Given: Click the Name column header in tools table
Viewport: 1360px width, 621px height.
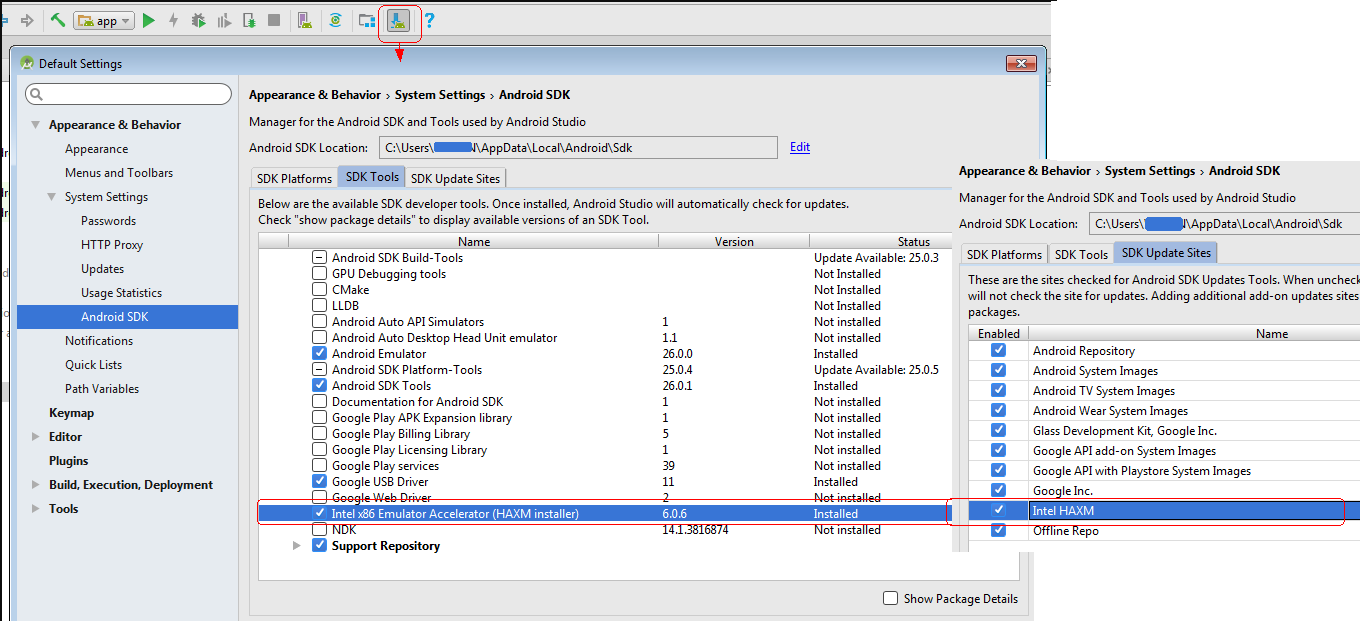Looking at the screenshot, I should point(474,241).
